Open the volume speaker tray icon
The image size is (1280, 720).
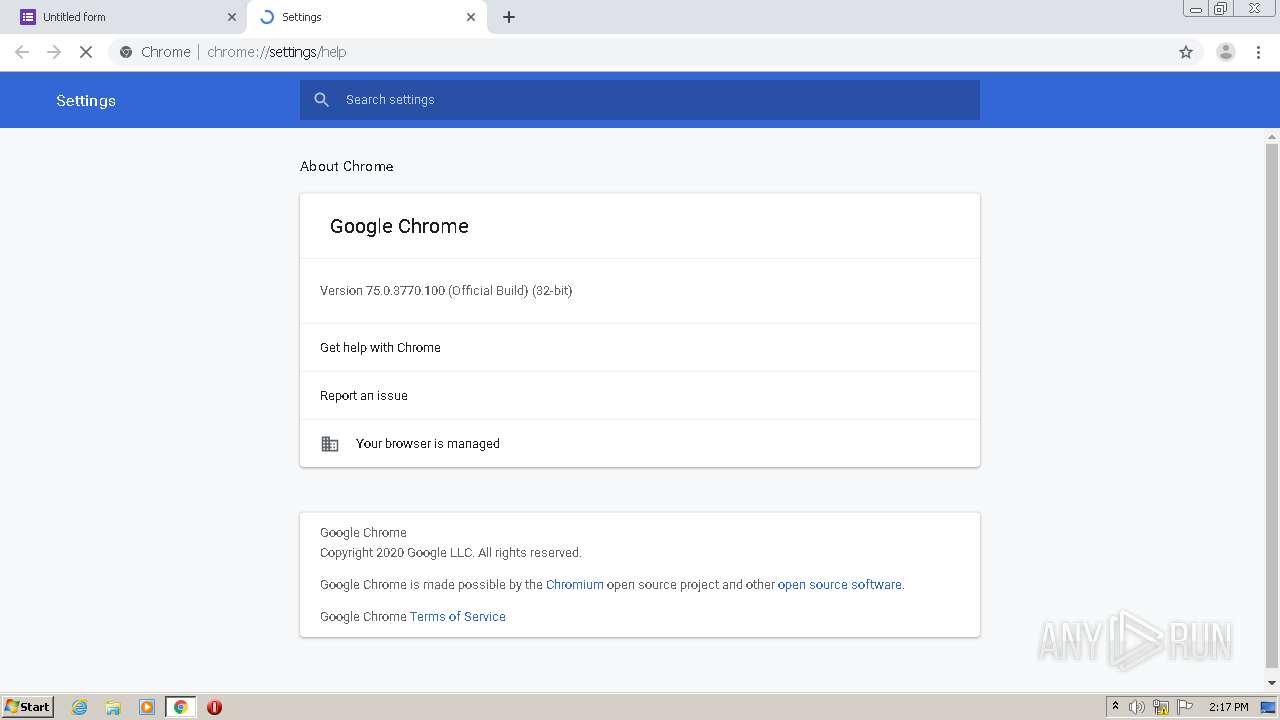pos(1137,707)
